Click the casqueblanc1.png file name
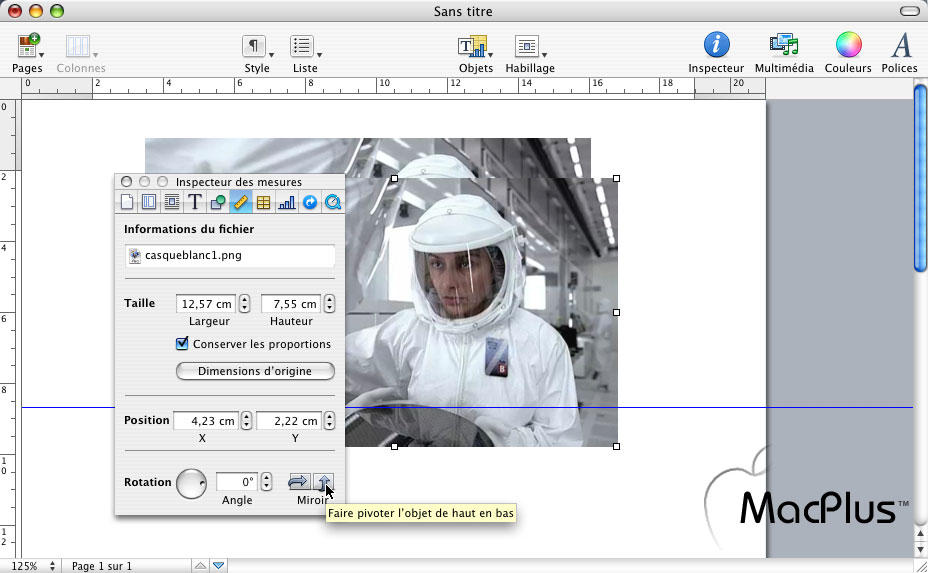Image resolution: width=928 pixels, height=573 pixels. 194,255
